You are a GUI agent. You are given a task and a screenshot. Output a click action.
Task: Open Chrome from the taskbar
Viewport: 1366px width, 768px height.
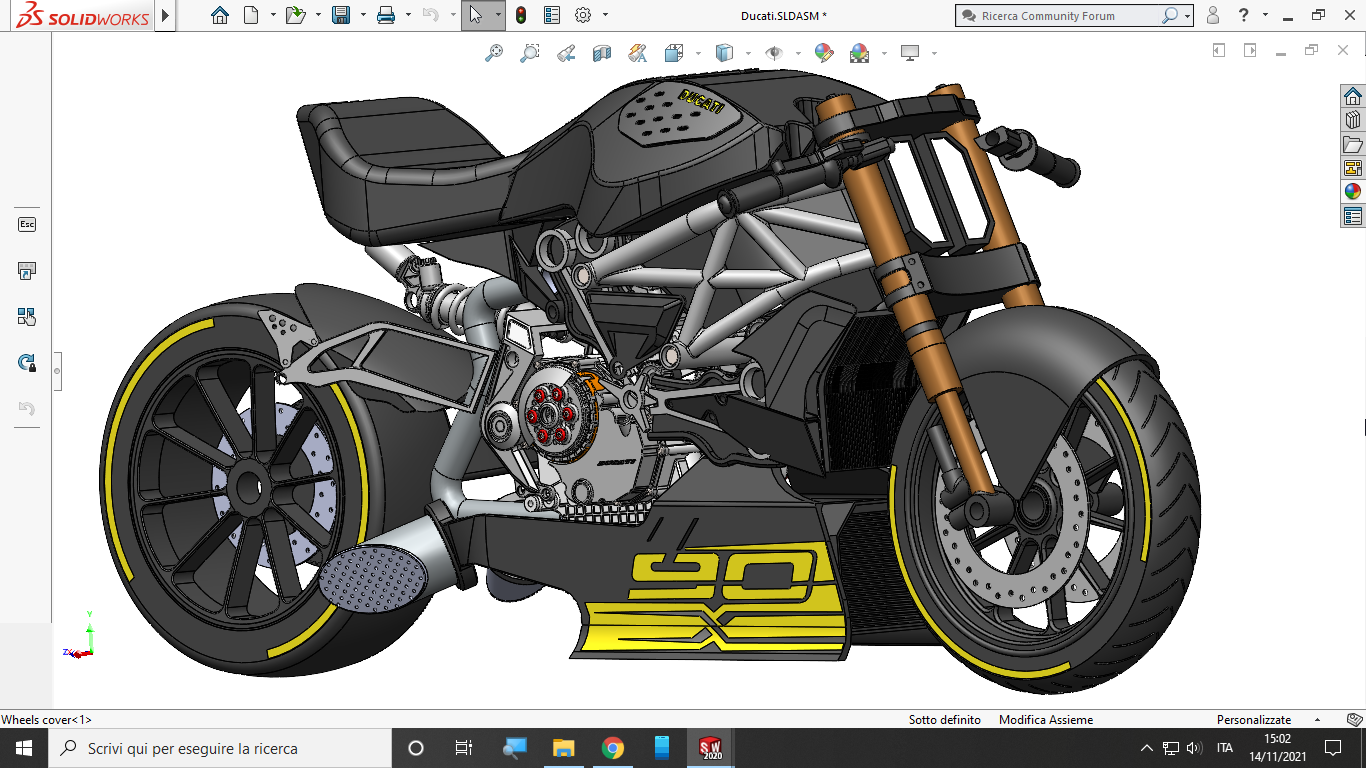(613, 748)
